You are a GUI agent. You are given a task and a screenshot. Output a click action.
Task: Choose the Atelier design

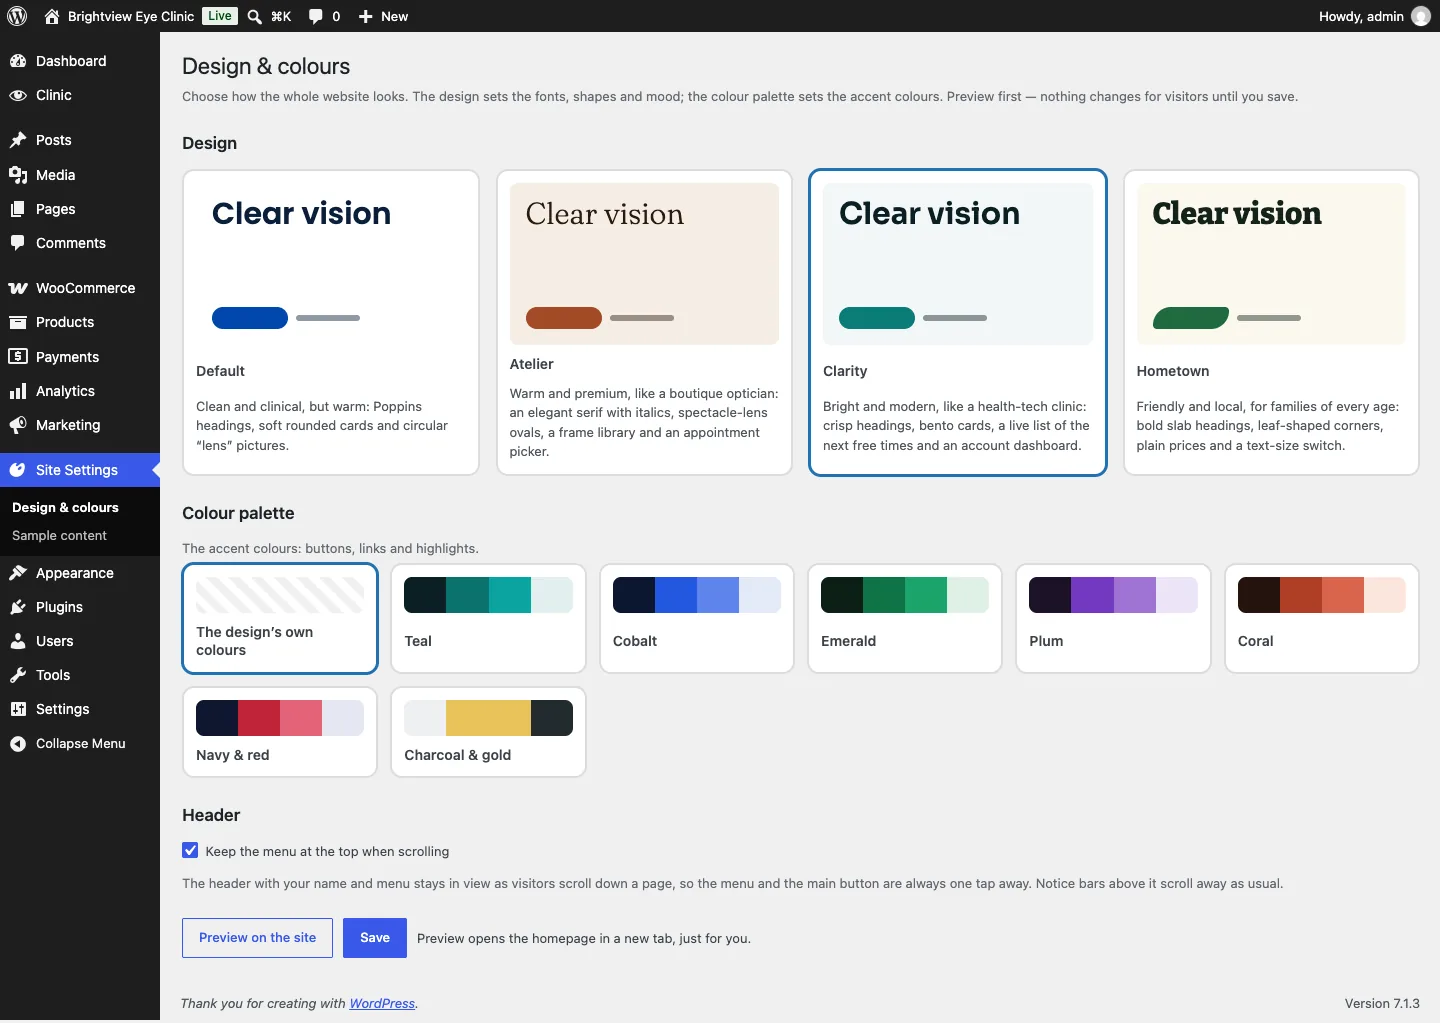point(644,322)
